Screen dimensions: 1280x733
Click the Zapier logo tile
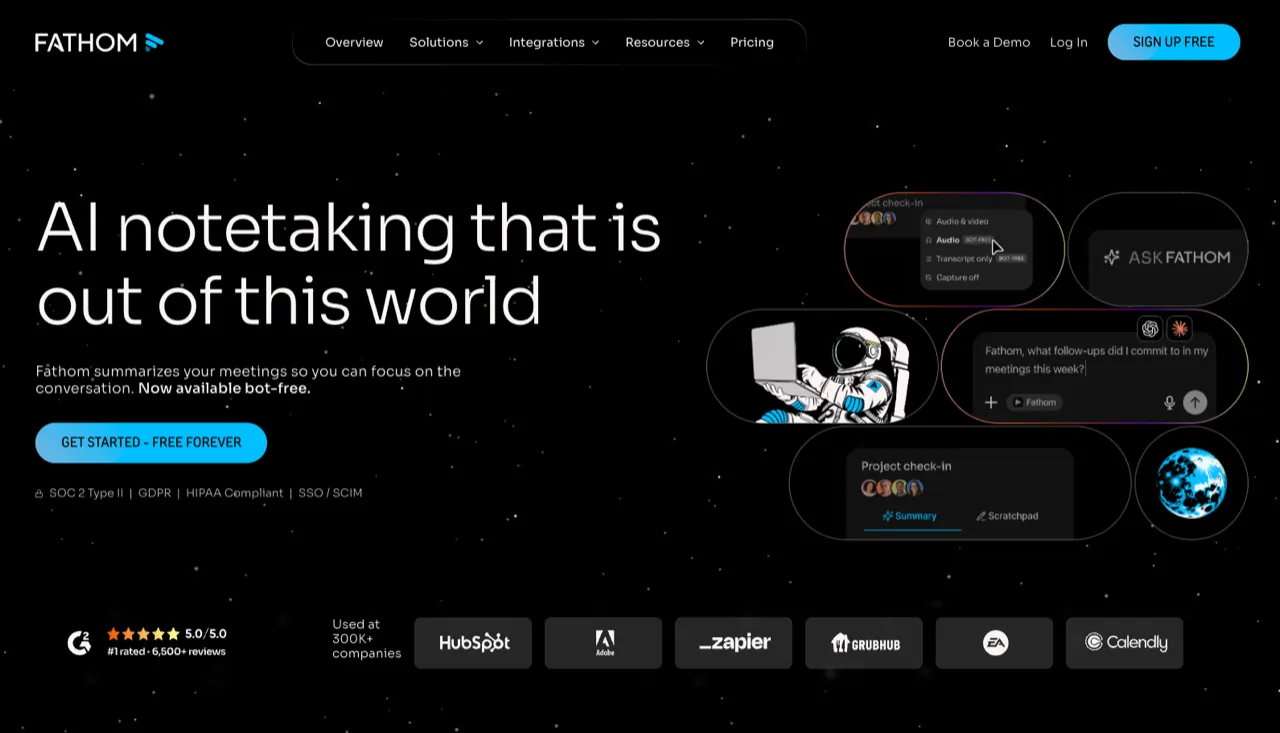(734, 643)
